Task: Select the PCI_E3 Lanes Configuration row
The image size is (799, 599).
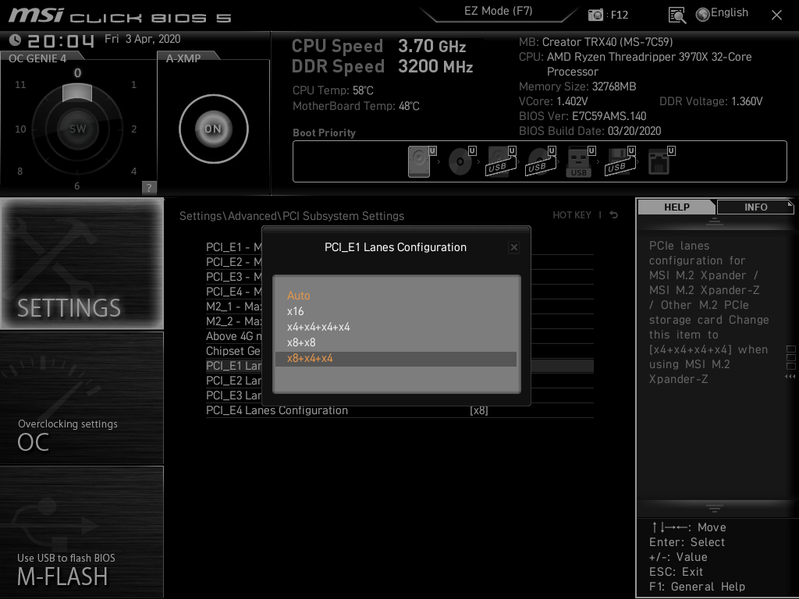Action: point(233,395)
